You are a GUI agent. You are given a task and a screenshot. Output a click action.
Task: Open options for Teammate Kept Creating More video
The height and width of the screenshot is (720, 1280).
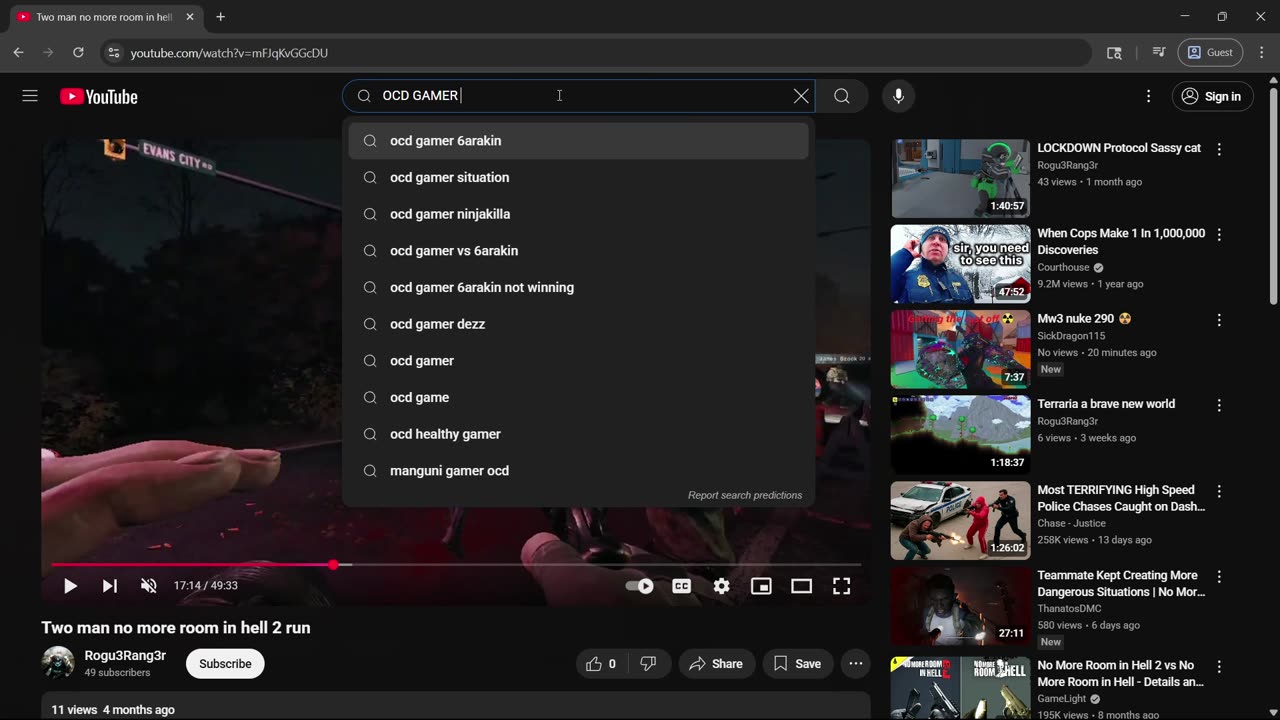(1219, 576)
